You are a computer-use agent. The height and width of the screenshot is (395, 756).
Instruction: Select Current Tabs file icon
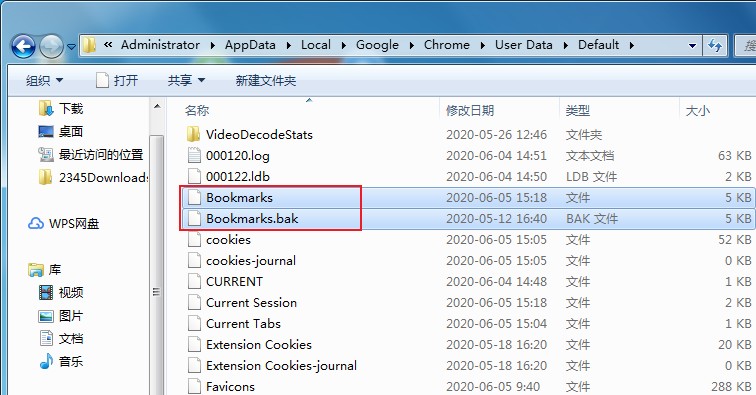194,323
